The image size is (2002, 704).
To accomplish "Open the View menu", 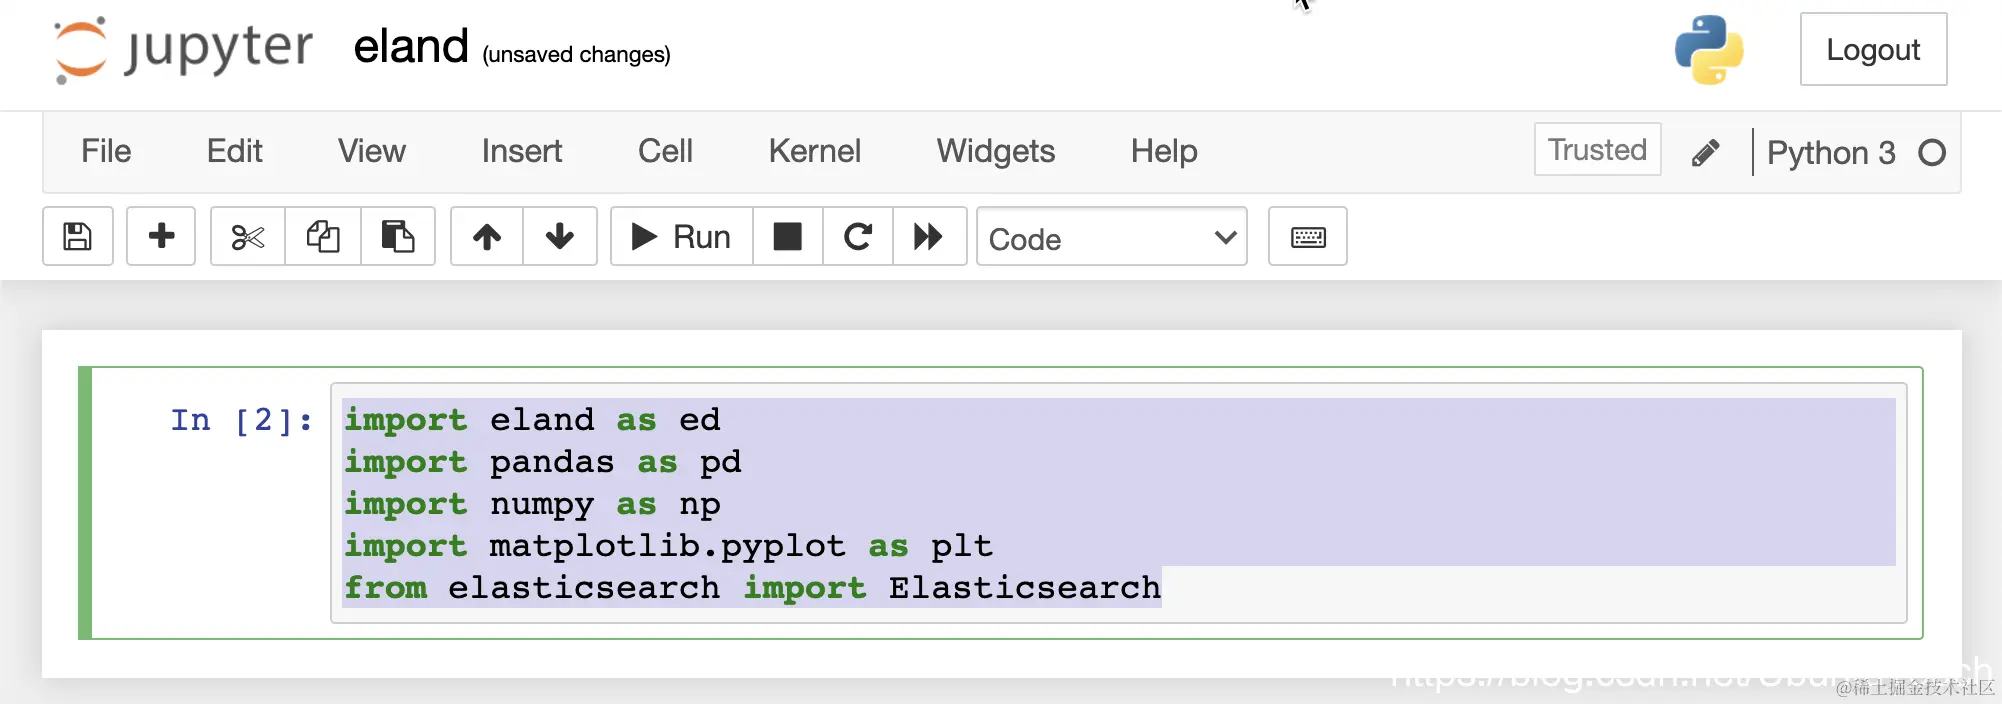I will click(x=372, y=151).
